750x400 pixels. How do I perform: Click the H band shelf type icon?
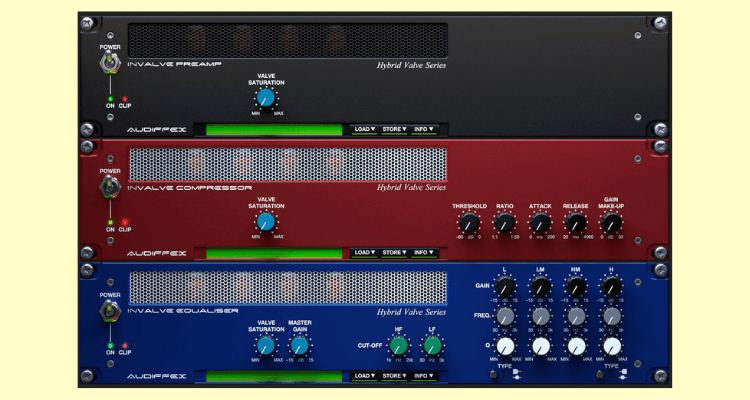(623, 372)
